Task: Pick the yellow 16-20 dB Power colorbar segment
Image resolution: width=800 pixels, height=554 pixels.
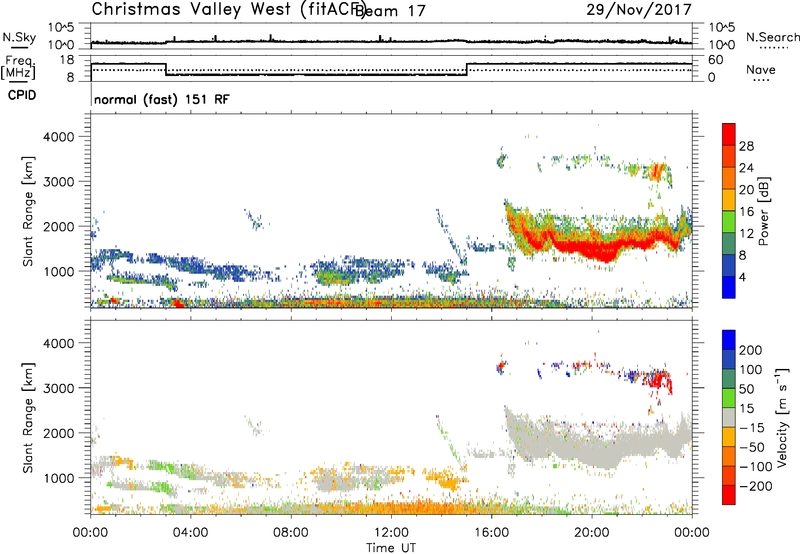Action: (729, 200)
